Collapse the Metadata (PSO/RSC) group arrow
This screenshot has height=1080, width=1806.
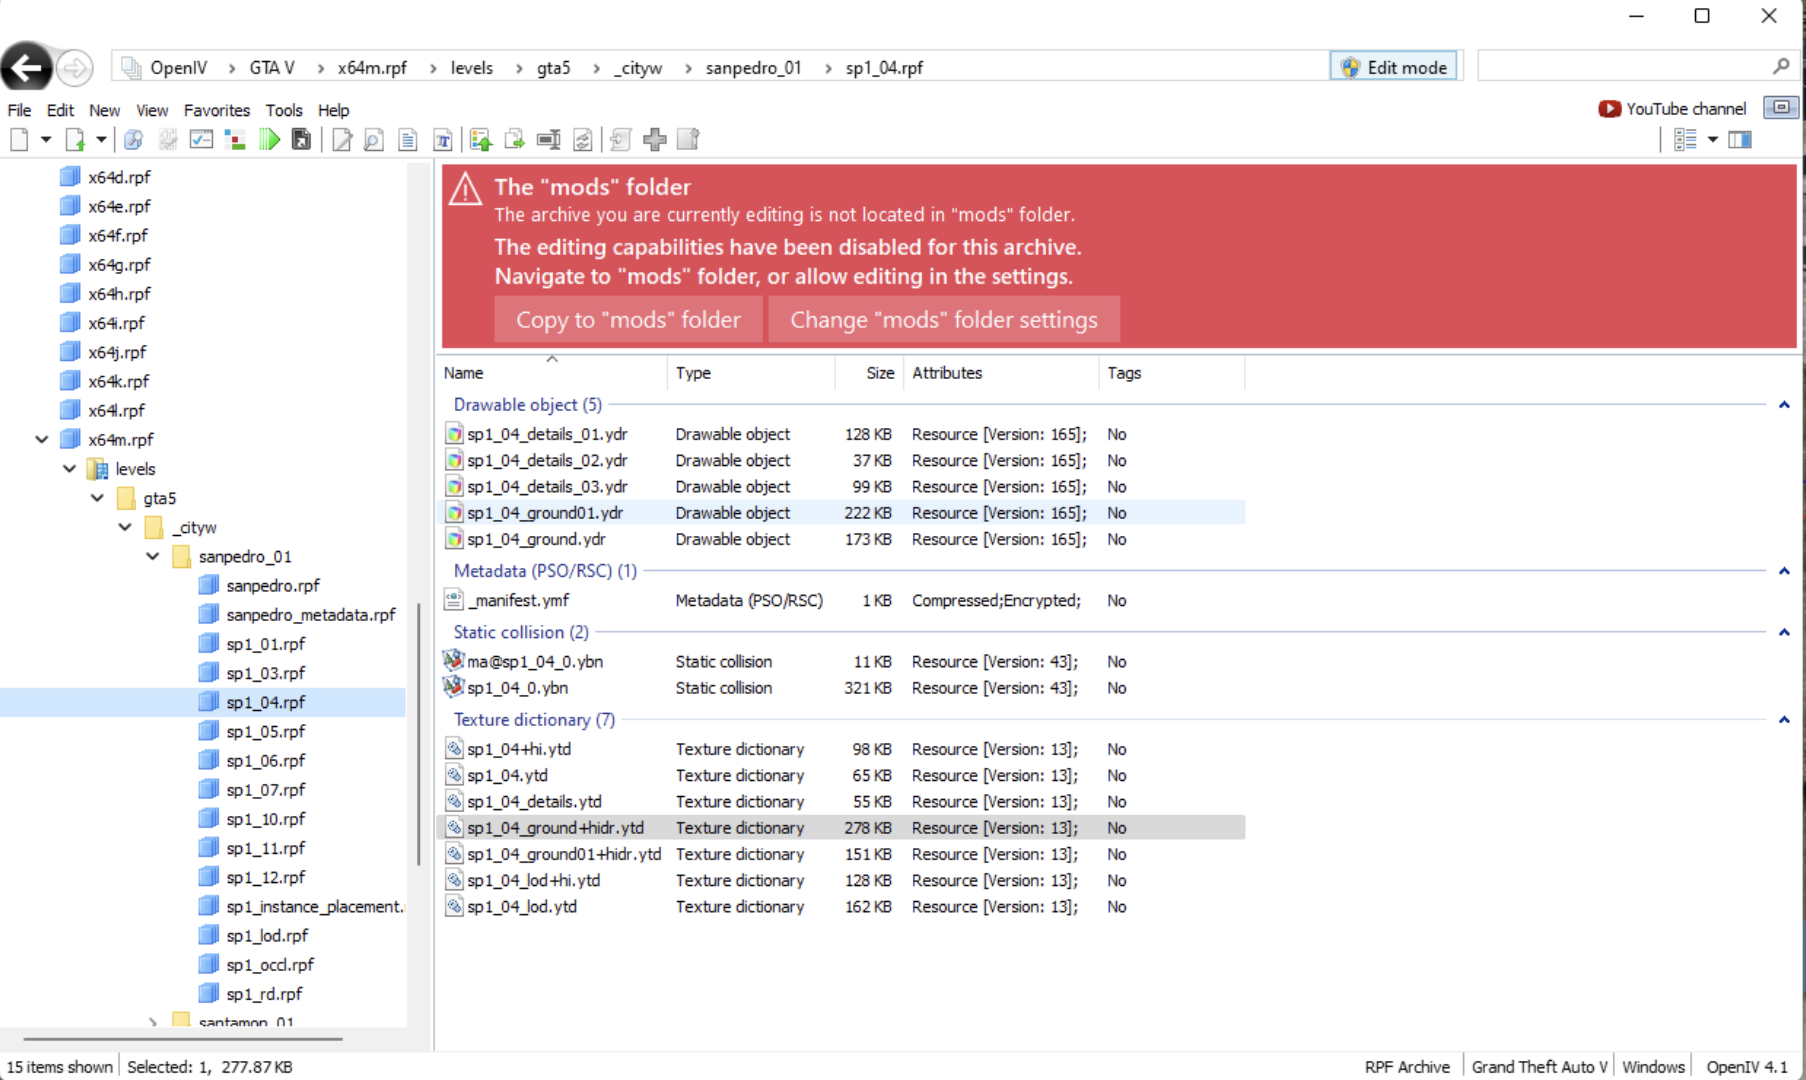coord(1784,571)
